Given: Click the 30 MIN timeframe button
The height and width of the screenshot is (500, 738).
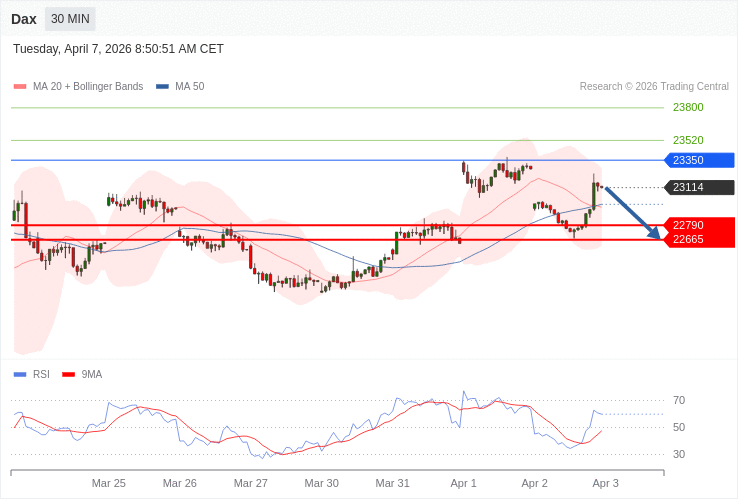Looking at the screenshot, I should (x=70, y=19).
